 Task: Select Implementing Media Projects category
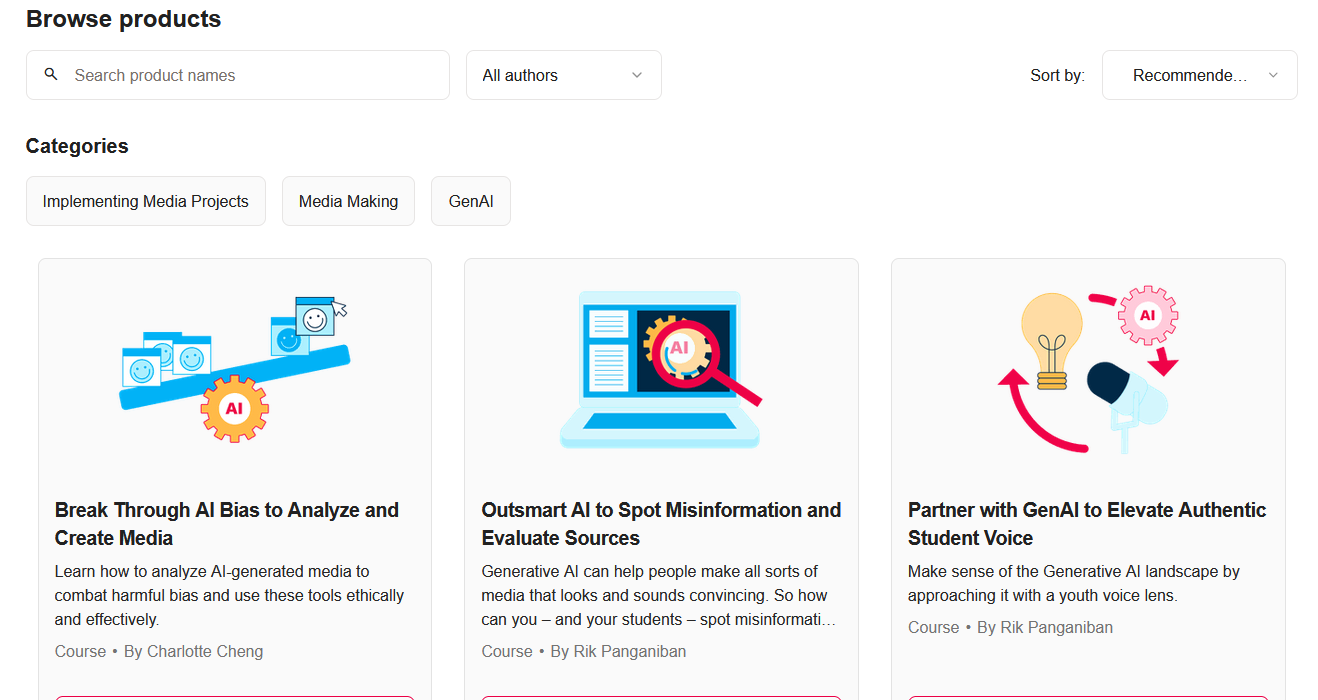pos(146,201)
